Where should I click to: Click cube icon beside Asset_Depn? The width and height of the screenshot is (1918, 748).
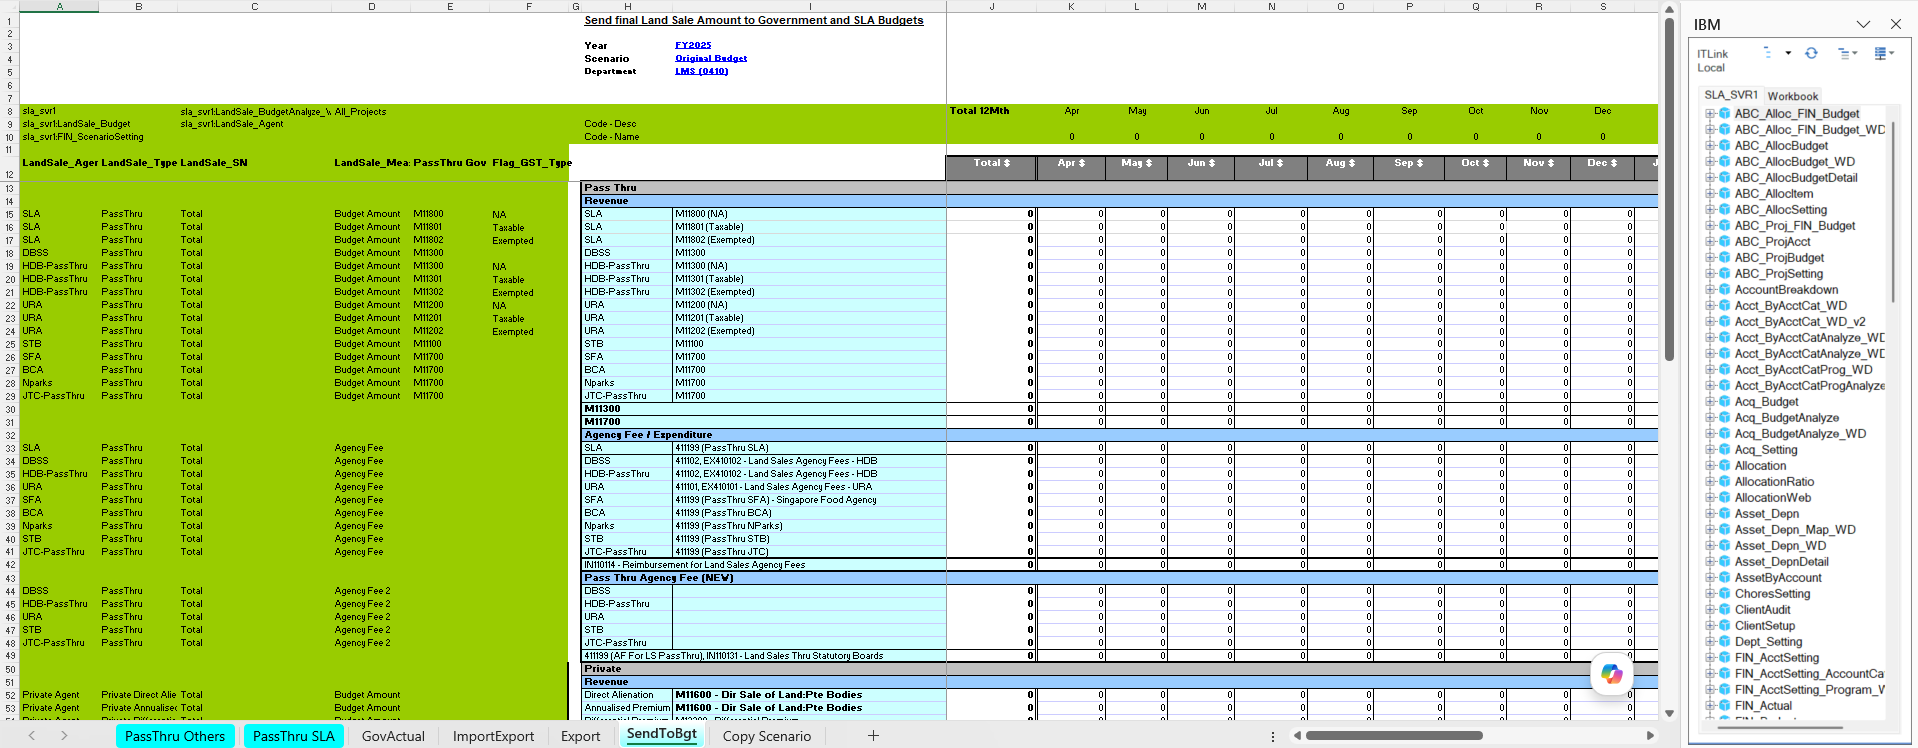coord(1724,514)
